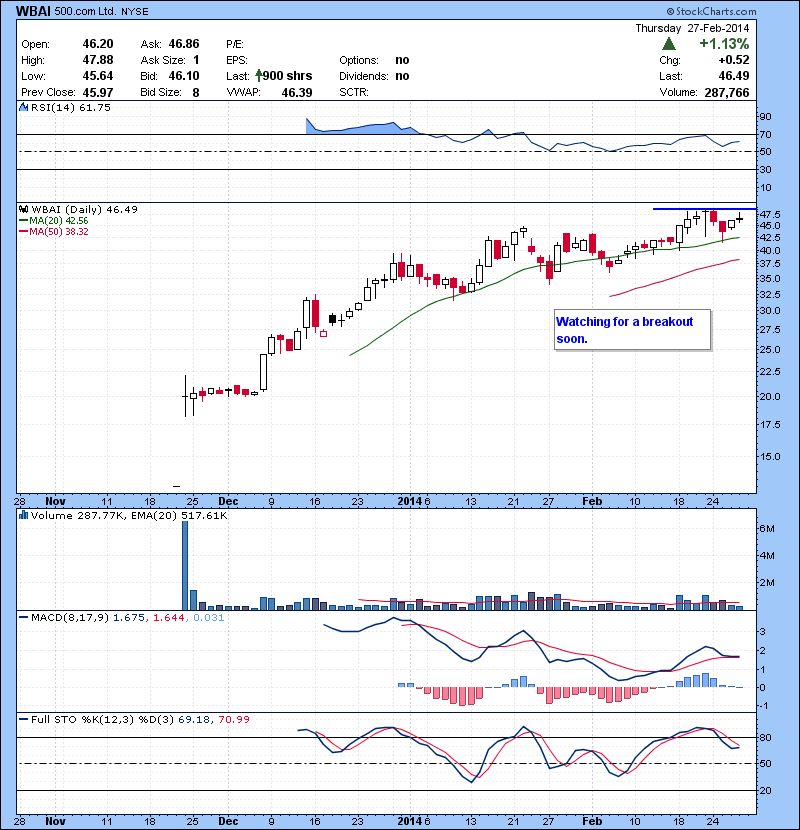
Task: Click the P/E label
Action: (235, 44)
